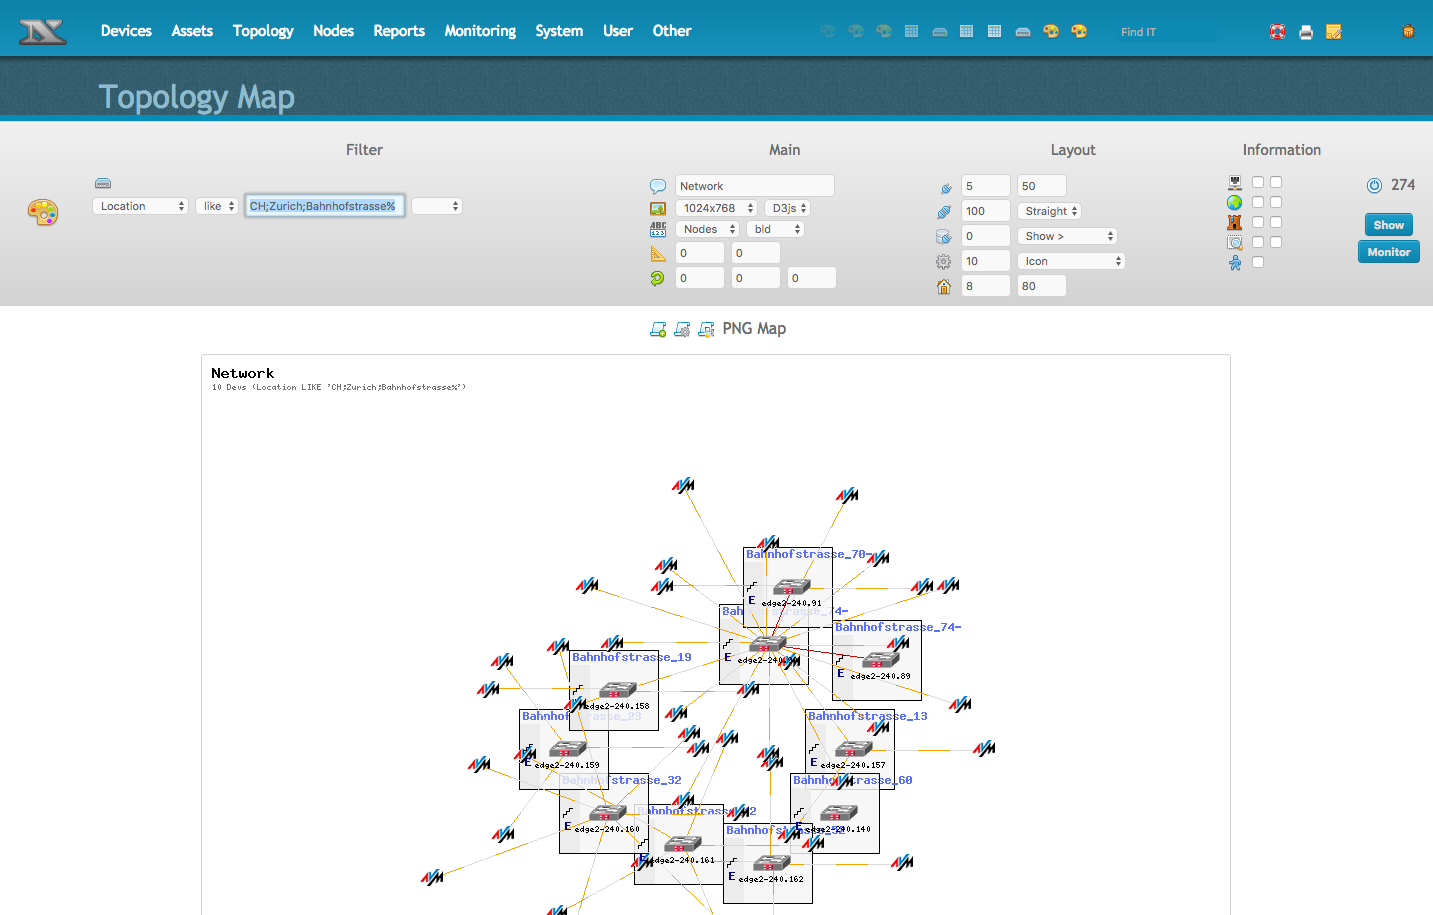Click the Network map title field
The width and height of the screenshot is (1433, 915).
point(754,186)
